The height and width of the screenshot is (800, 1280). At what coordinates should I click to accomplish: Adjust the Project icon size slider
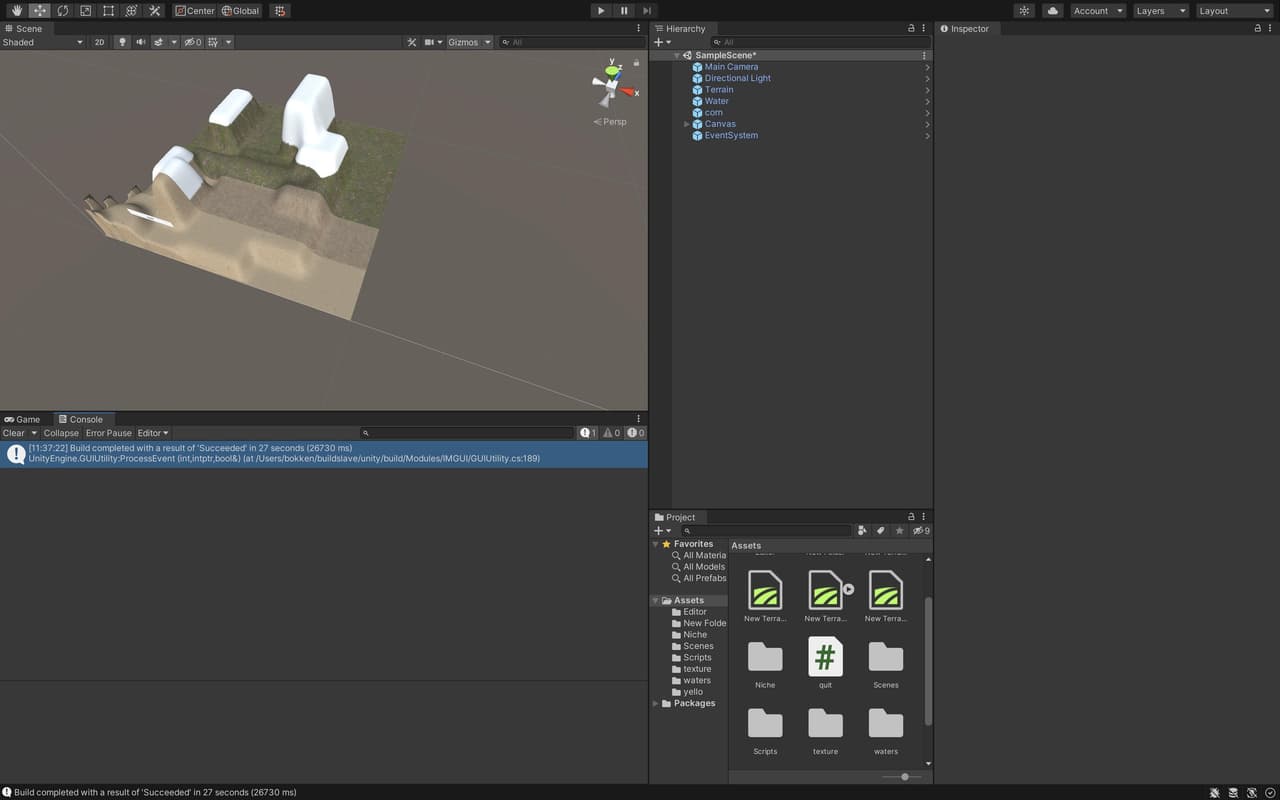[x=903, y=777]
